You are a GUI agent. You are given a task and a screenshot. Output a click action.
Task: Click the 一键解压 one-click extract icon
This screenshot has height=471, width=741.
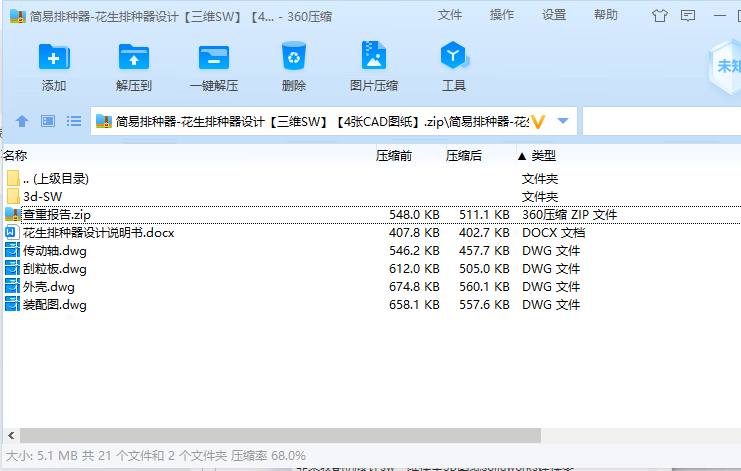pyautogui.click(x=214, y=57)
